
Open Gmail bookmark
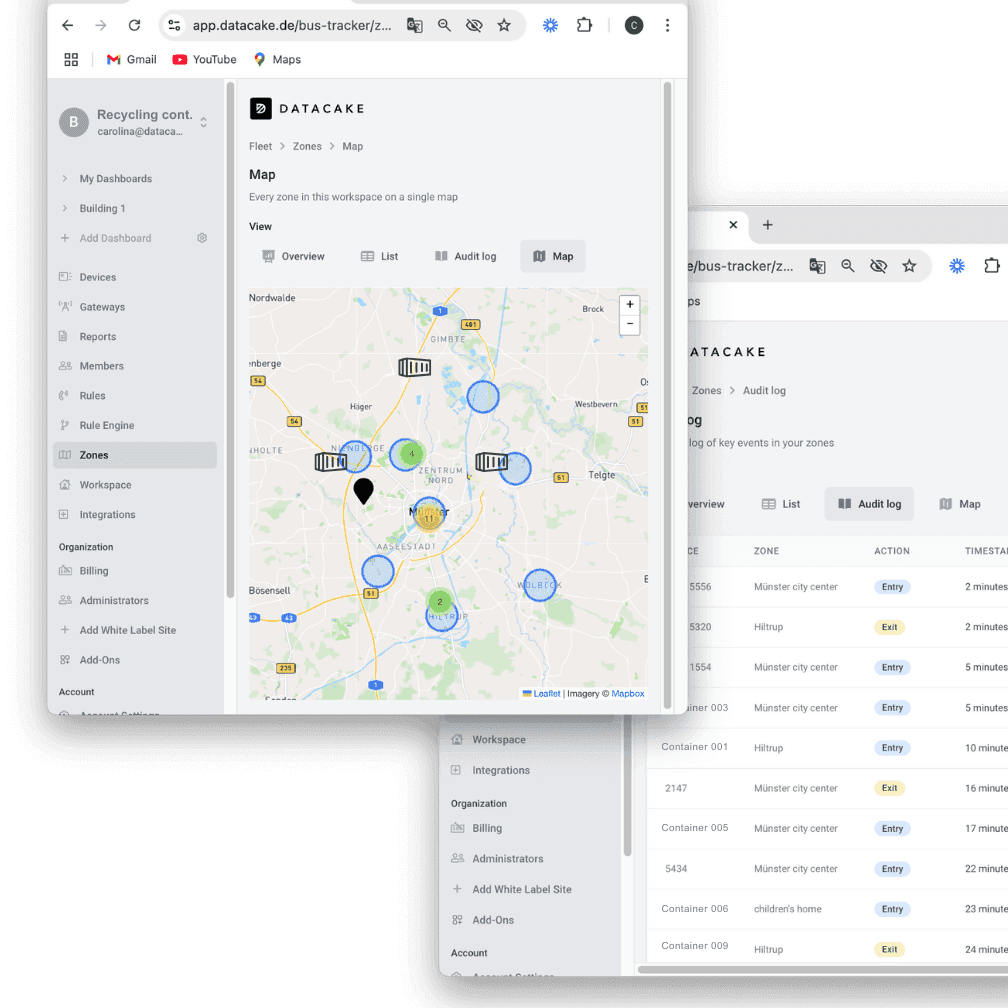point(132,60)
